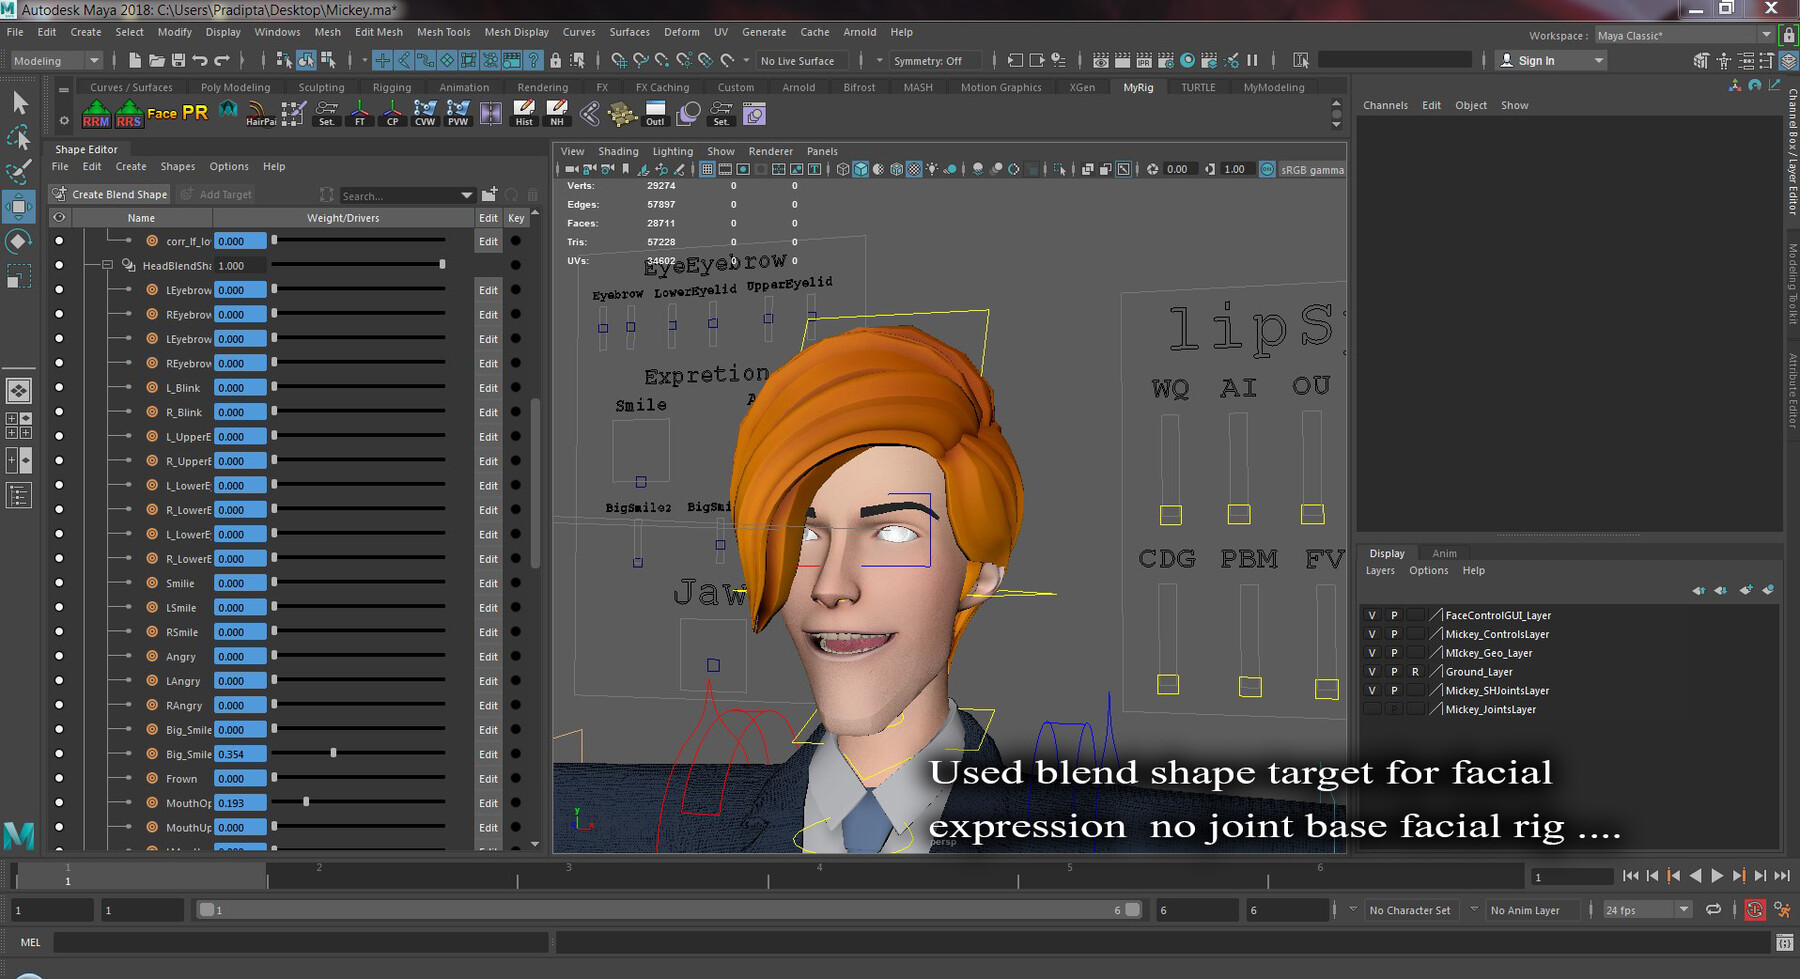Viewport: 1800px width, 979px height.
Task: Click the RRM rig shelf icon
Action: click(96, 114)
